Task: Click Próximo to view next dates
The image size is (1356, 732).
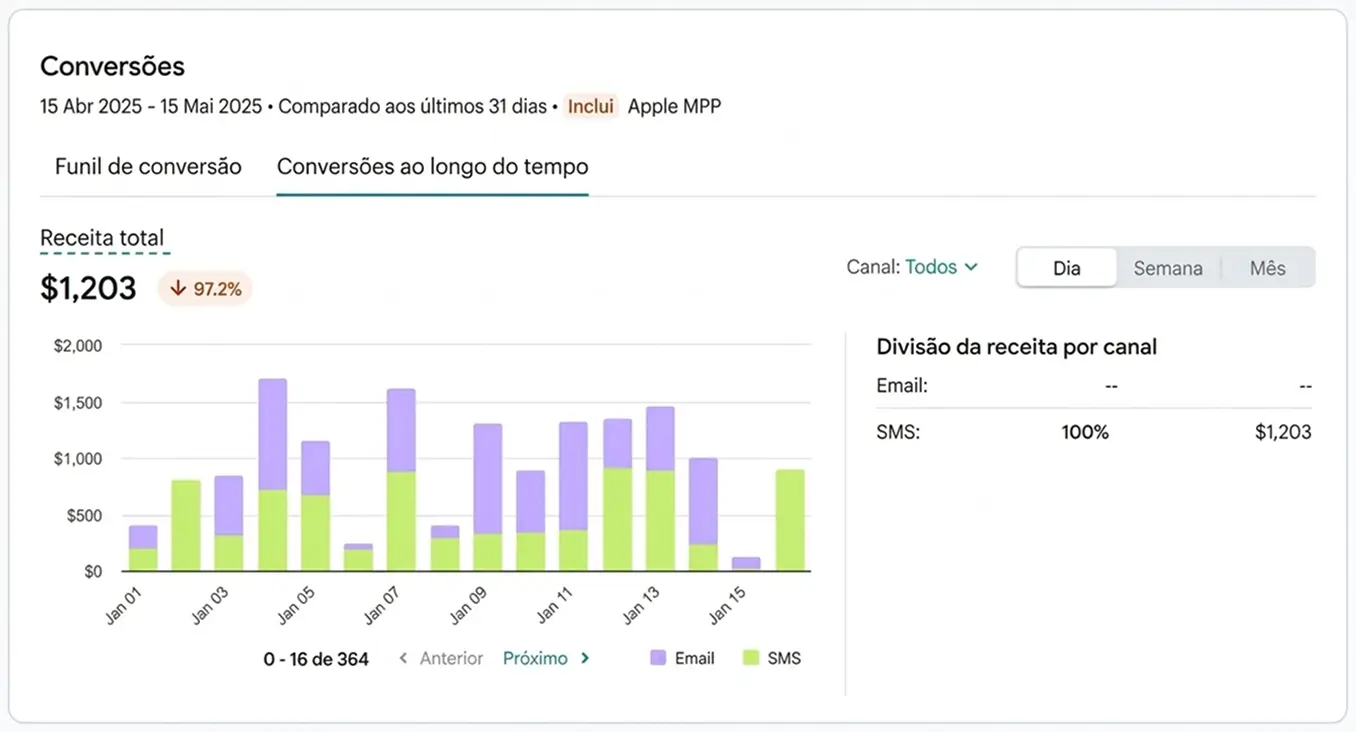Action: pyautogui.click(x=535, y=658)
